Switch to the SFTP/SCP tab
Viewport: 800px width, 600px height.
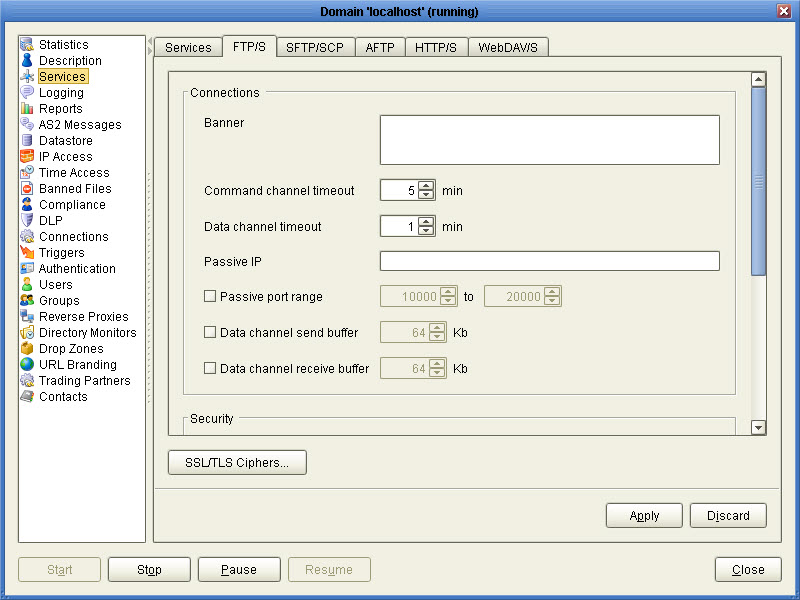tap(315, 46)
